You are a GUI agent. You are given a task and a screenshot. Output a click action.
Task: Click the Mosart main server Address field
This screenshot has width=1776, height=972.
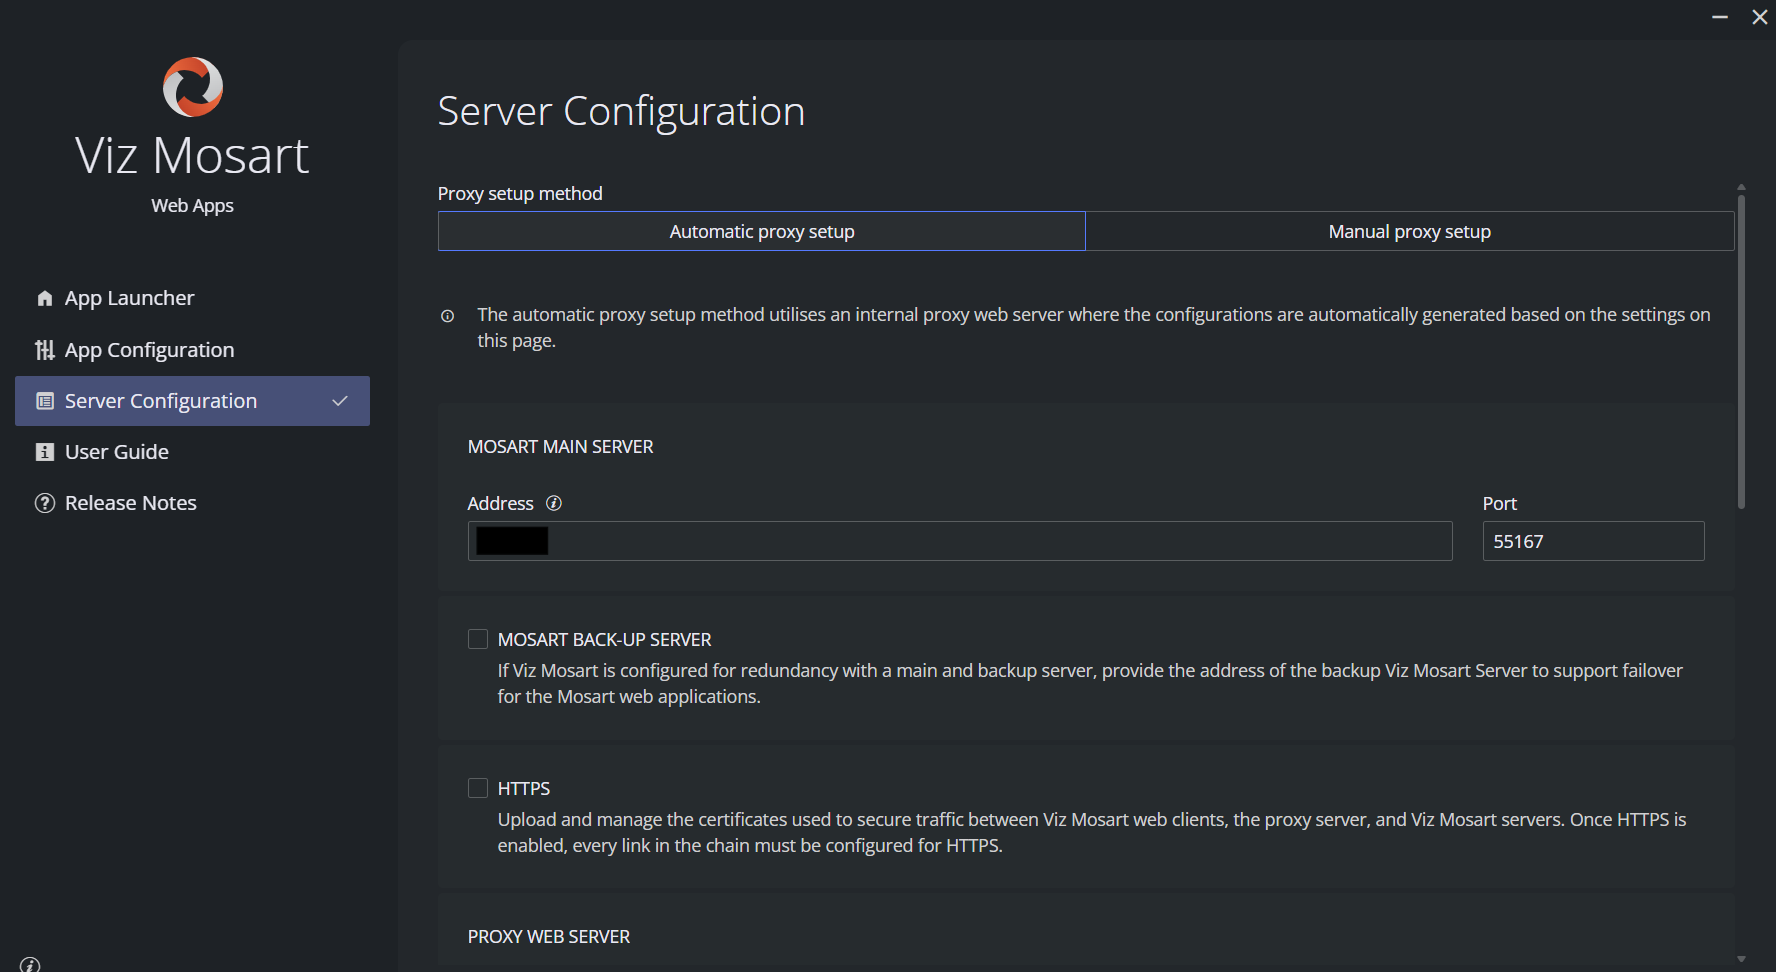(x=960, y=541)
